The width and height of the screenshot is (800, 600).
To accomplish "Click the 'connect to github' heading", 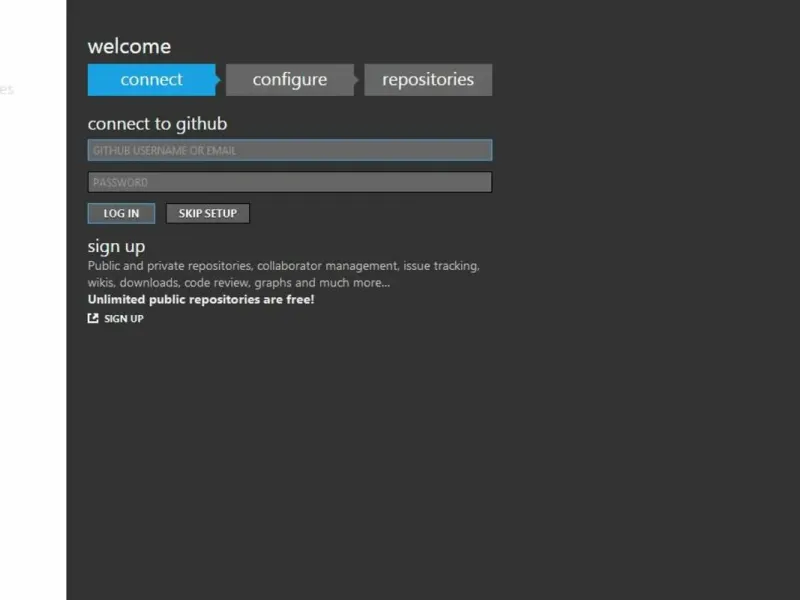I will click(157, 124).
